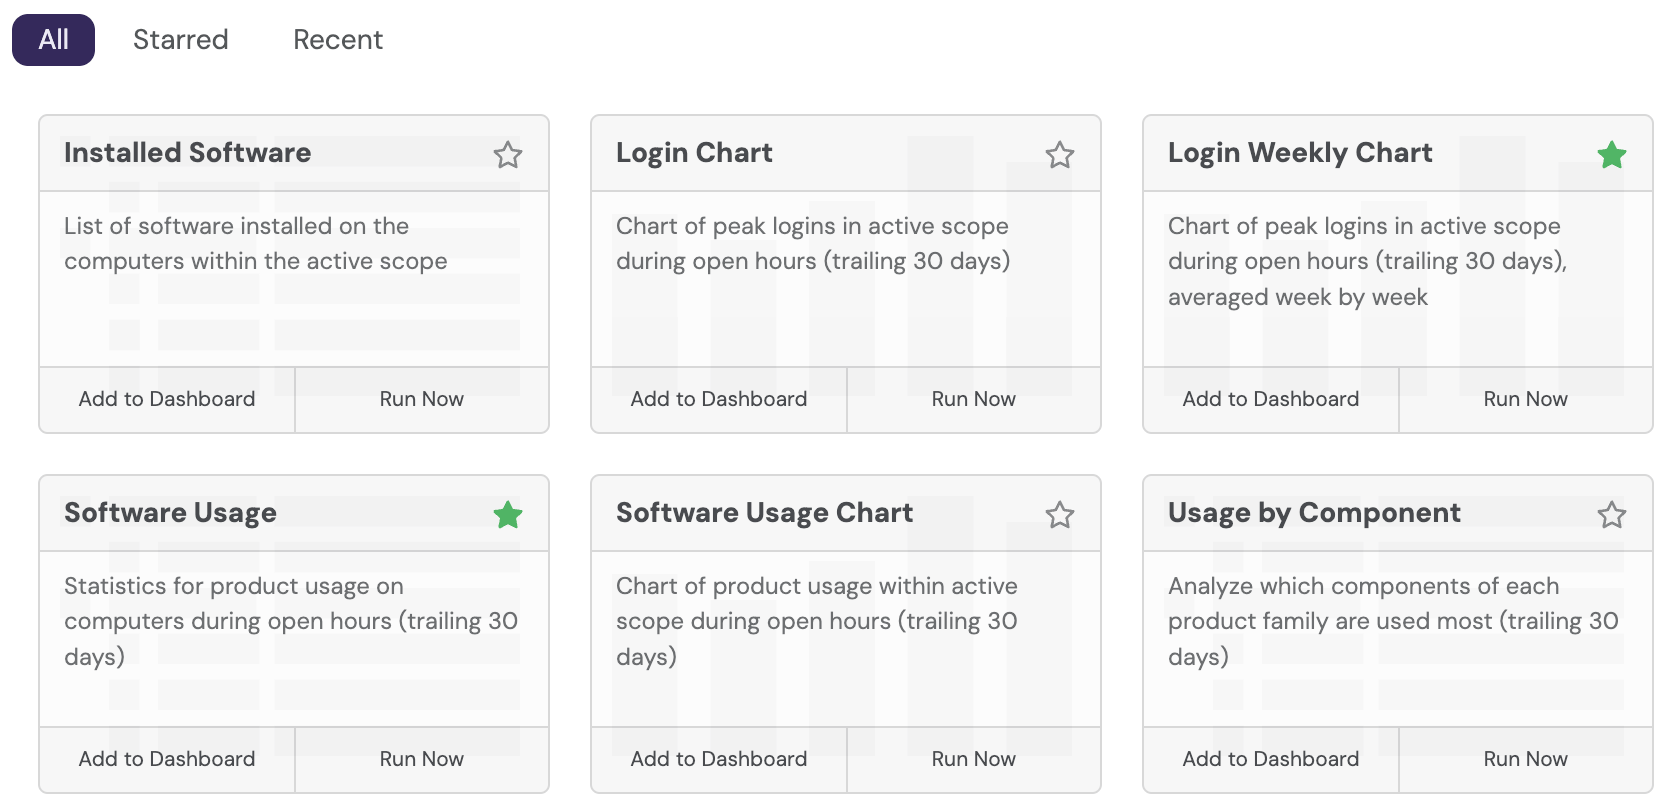Switch to the Recent tab
1674x812 pixels.
pos(338,40)
